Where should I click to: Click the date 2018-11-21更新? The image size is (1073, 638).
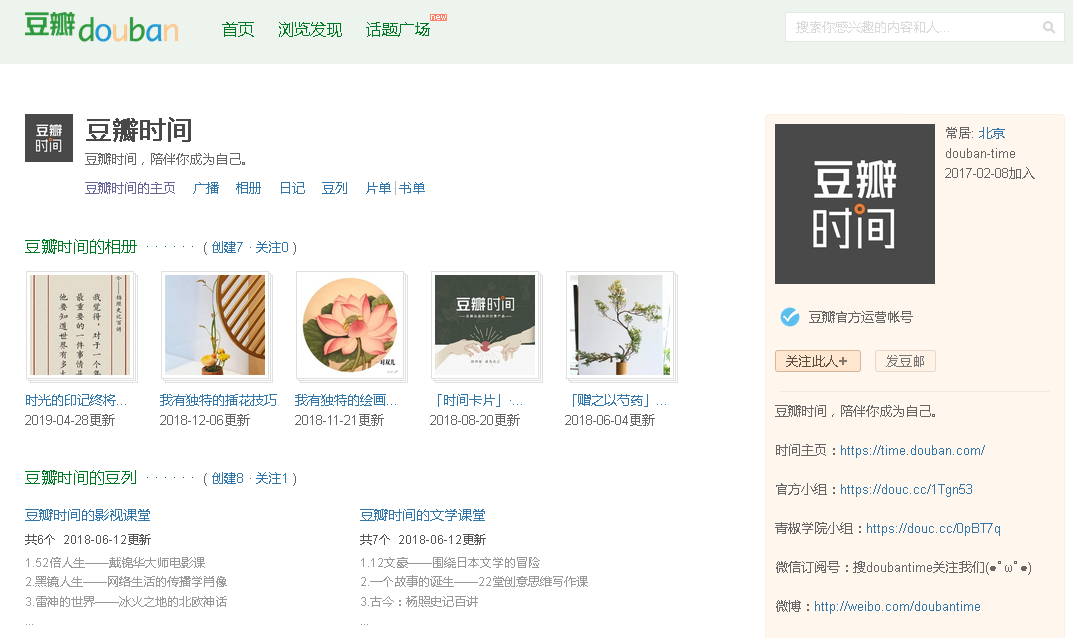pos(339,420)
